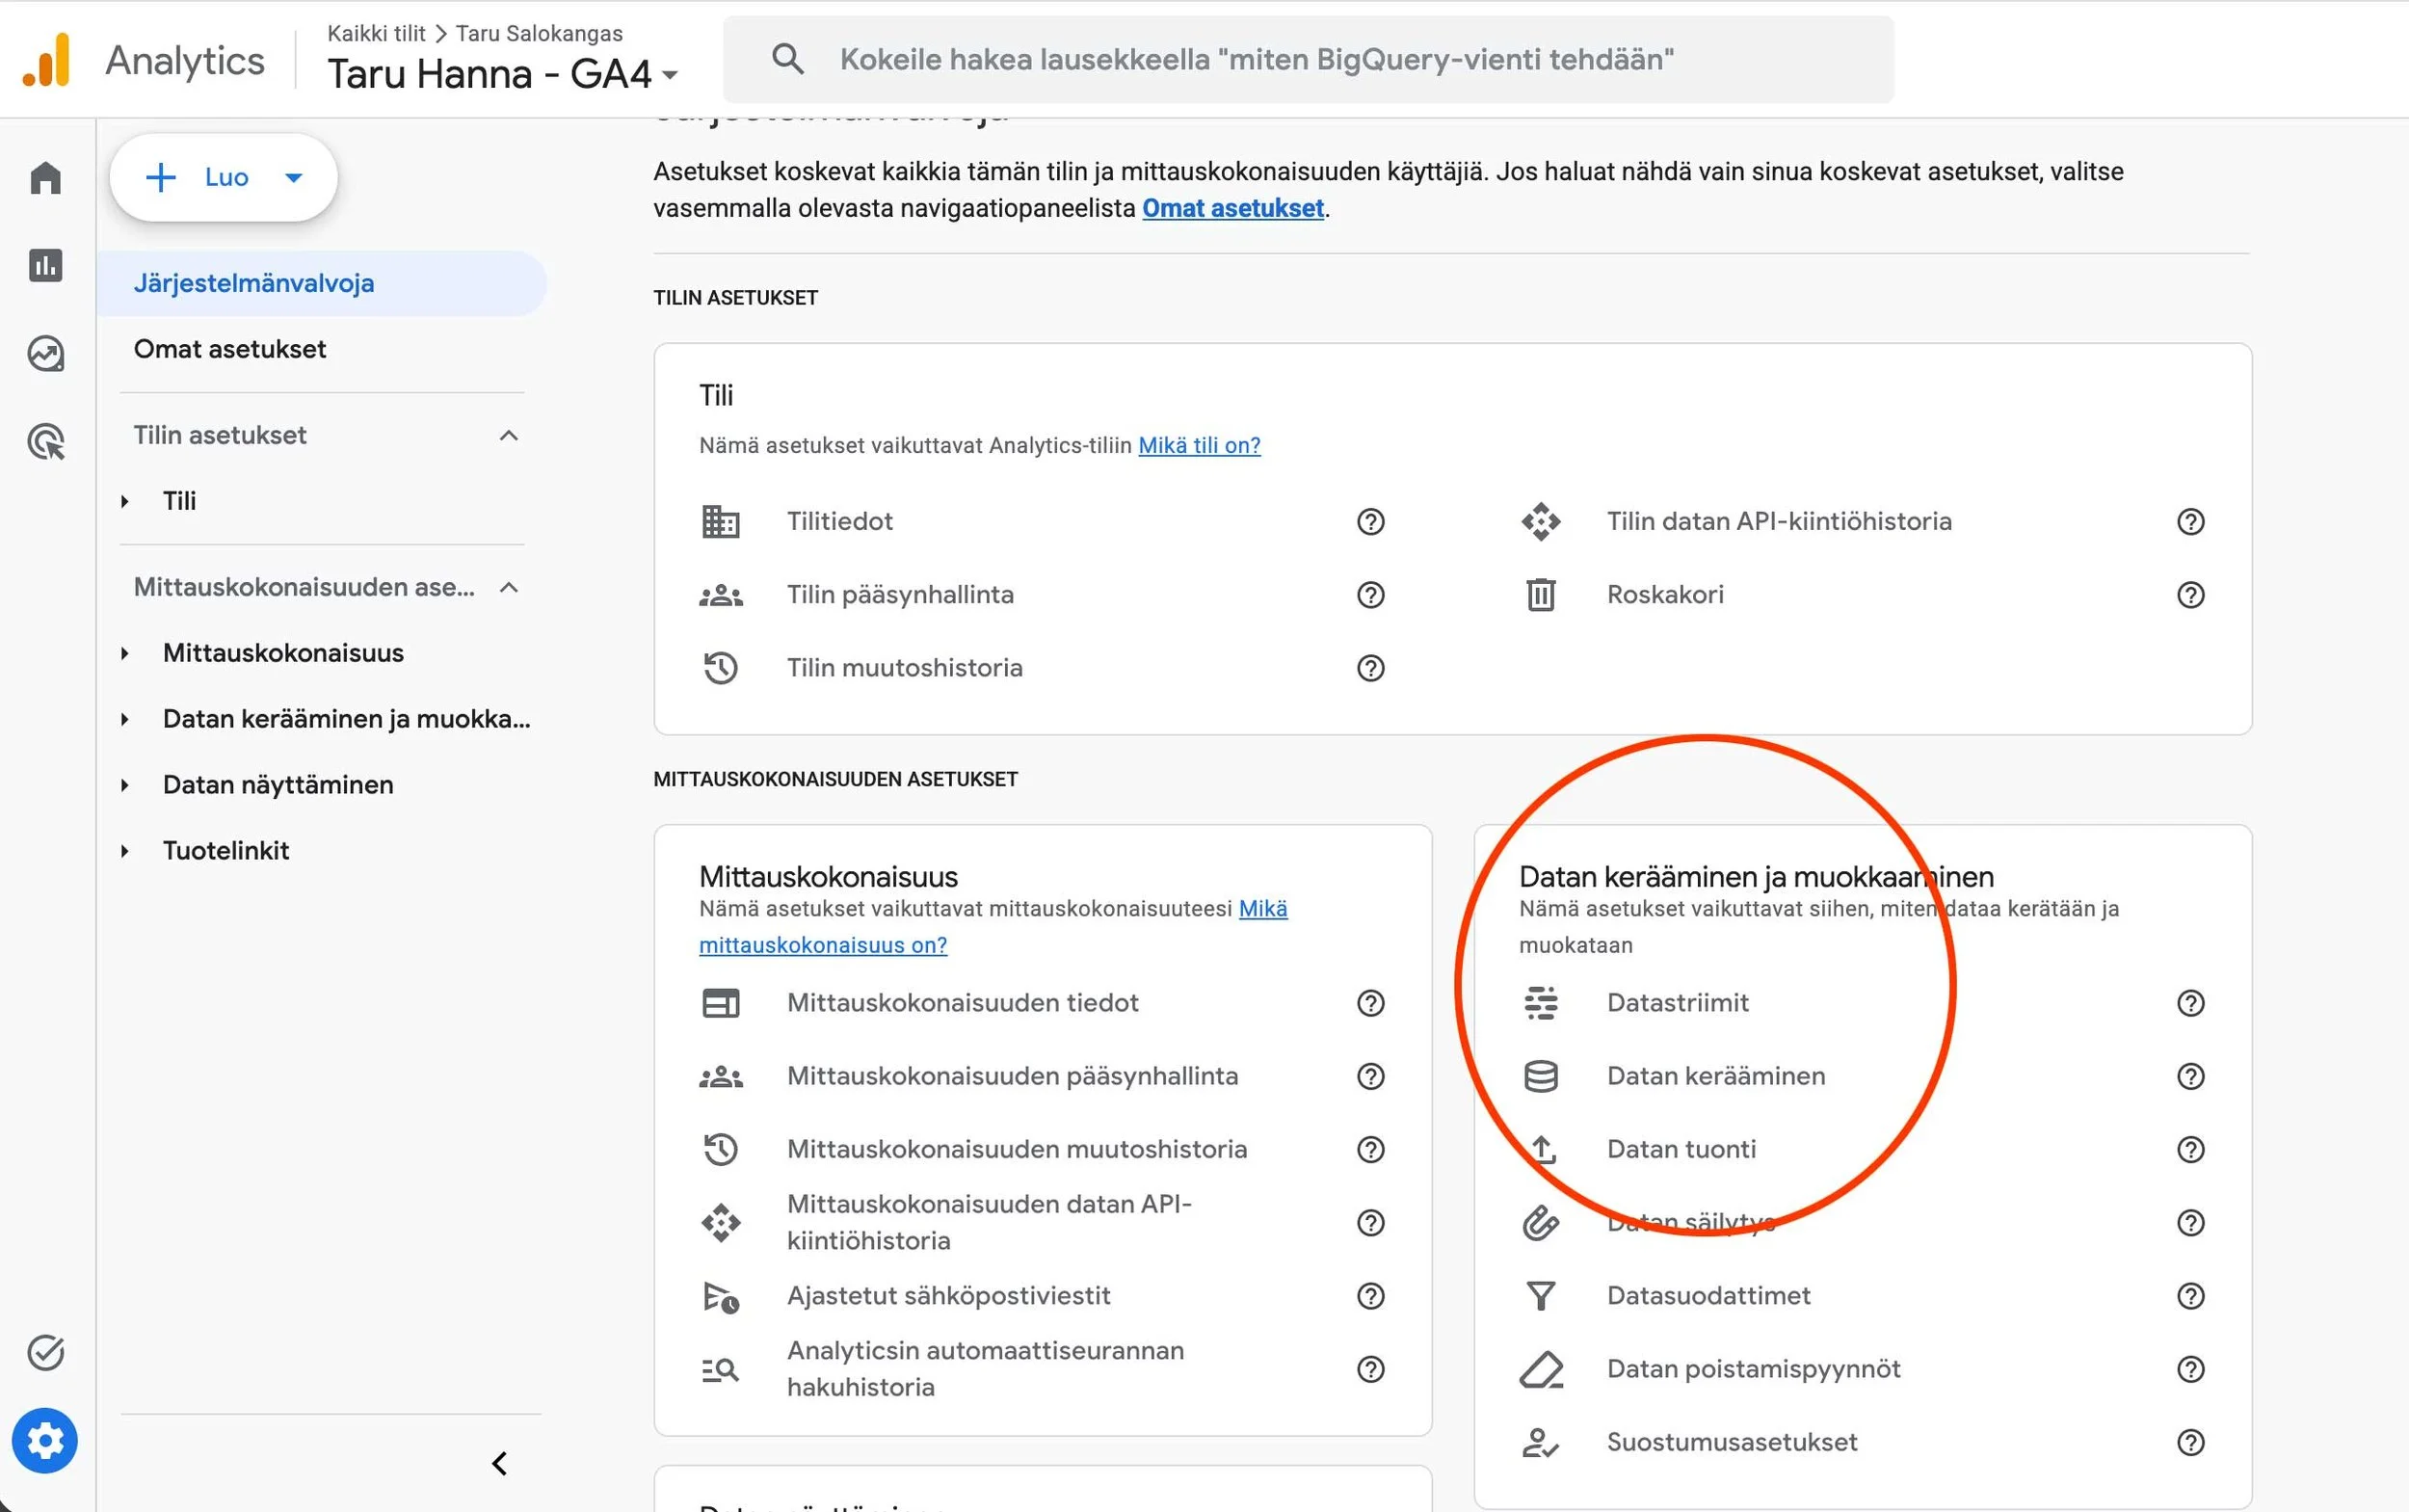Focus the search field
Image resolution: width=2409 pixels, height=1512 pixels.
pos(1308,59)
